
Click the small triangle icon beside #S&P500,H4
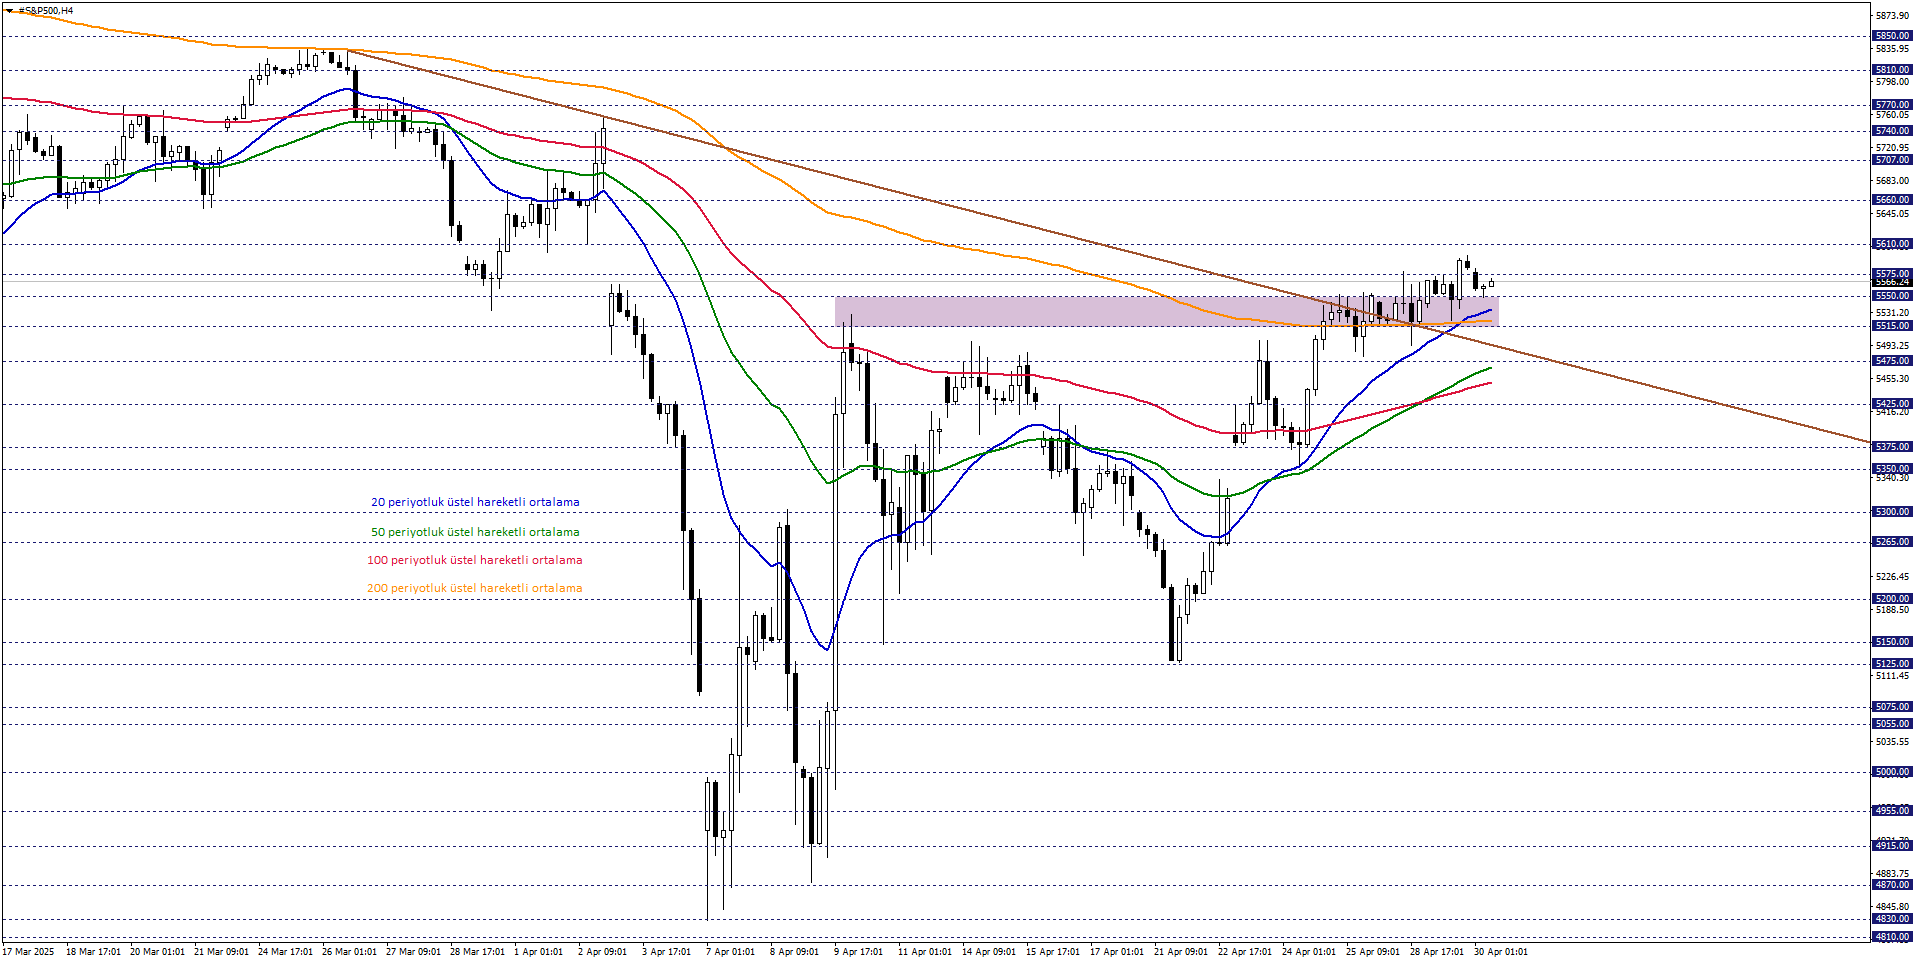(x=9, y=11)
